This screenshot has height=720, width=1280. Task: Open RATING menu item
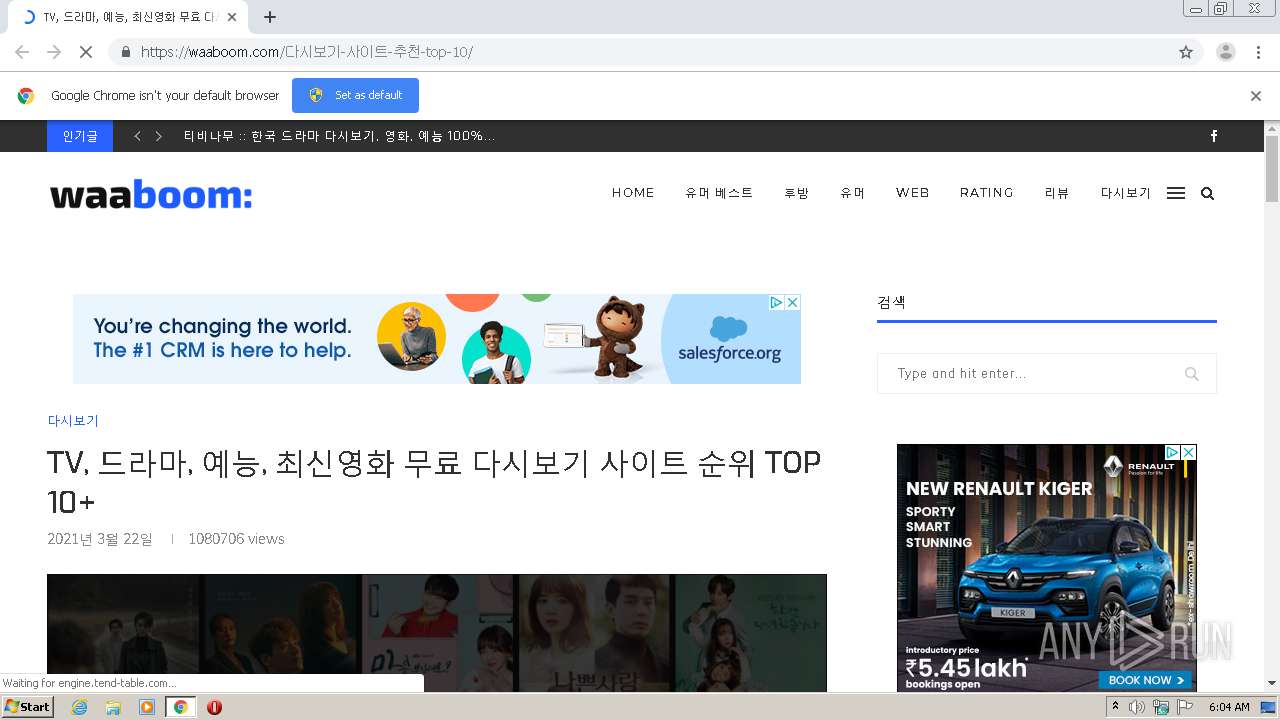(x=986, y=193)
